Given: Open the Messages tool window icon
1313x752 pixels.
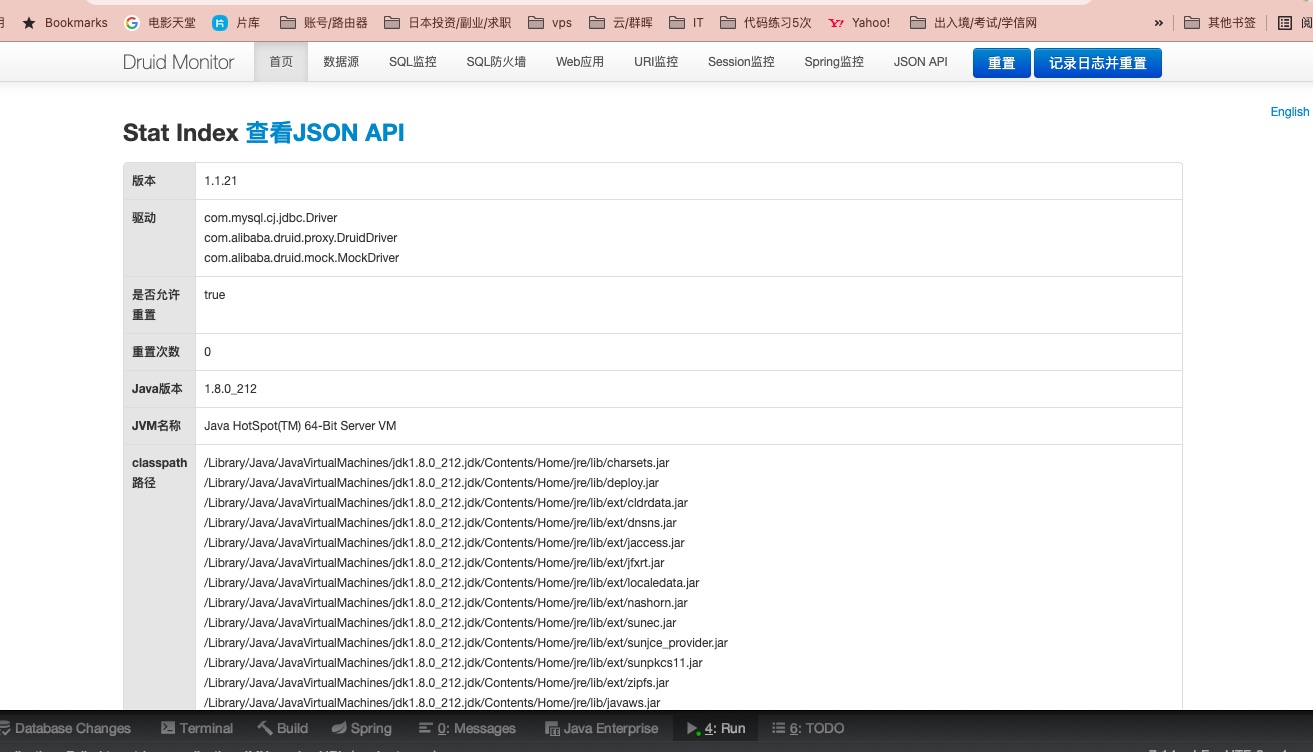Looking at the screenshot, I should point(426,728).
